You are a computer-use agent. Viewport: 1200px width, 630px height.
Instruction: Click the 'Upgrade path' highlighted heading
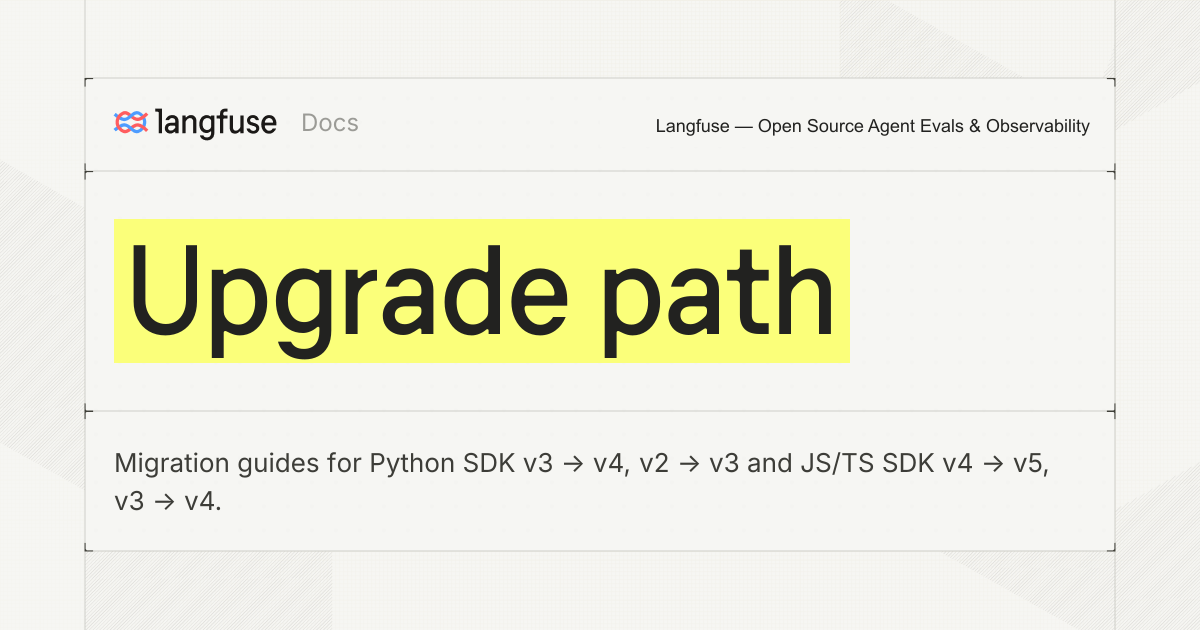pos(481,291)
